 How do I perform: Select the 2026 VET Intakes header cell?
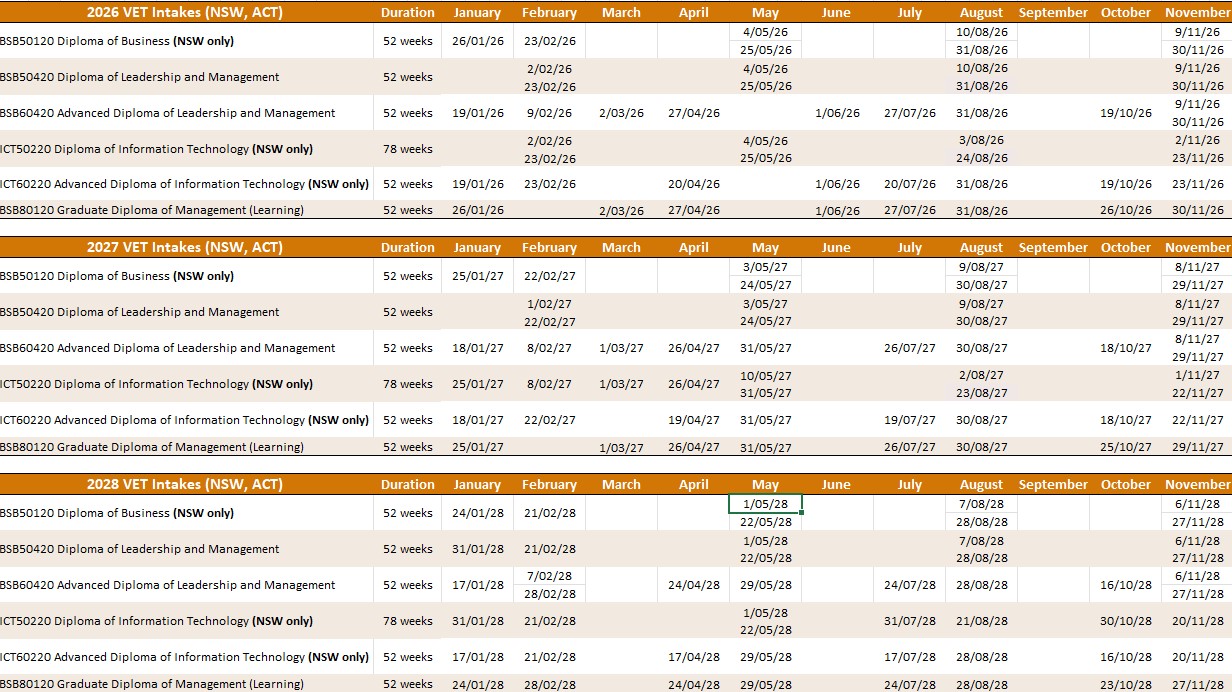(184, 12)
